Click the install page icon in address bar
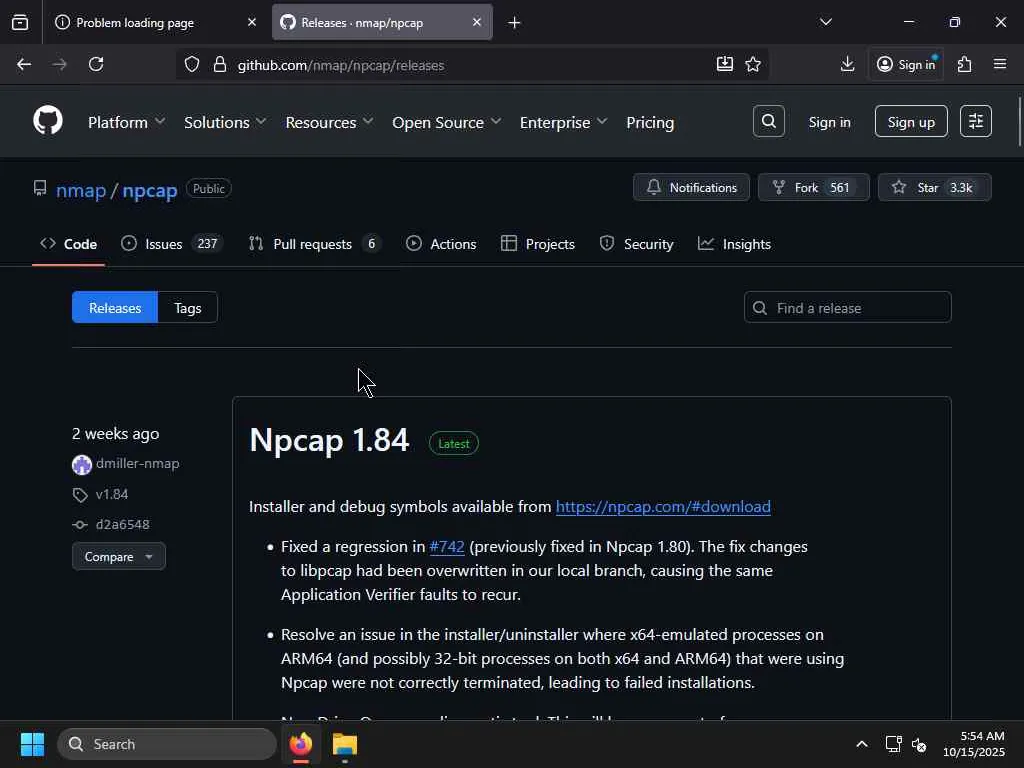Viewport: 1024px width, 768px height. click(x=725, y=64)
